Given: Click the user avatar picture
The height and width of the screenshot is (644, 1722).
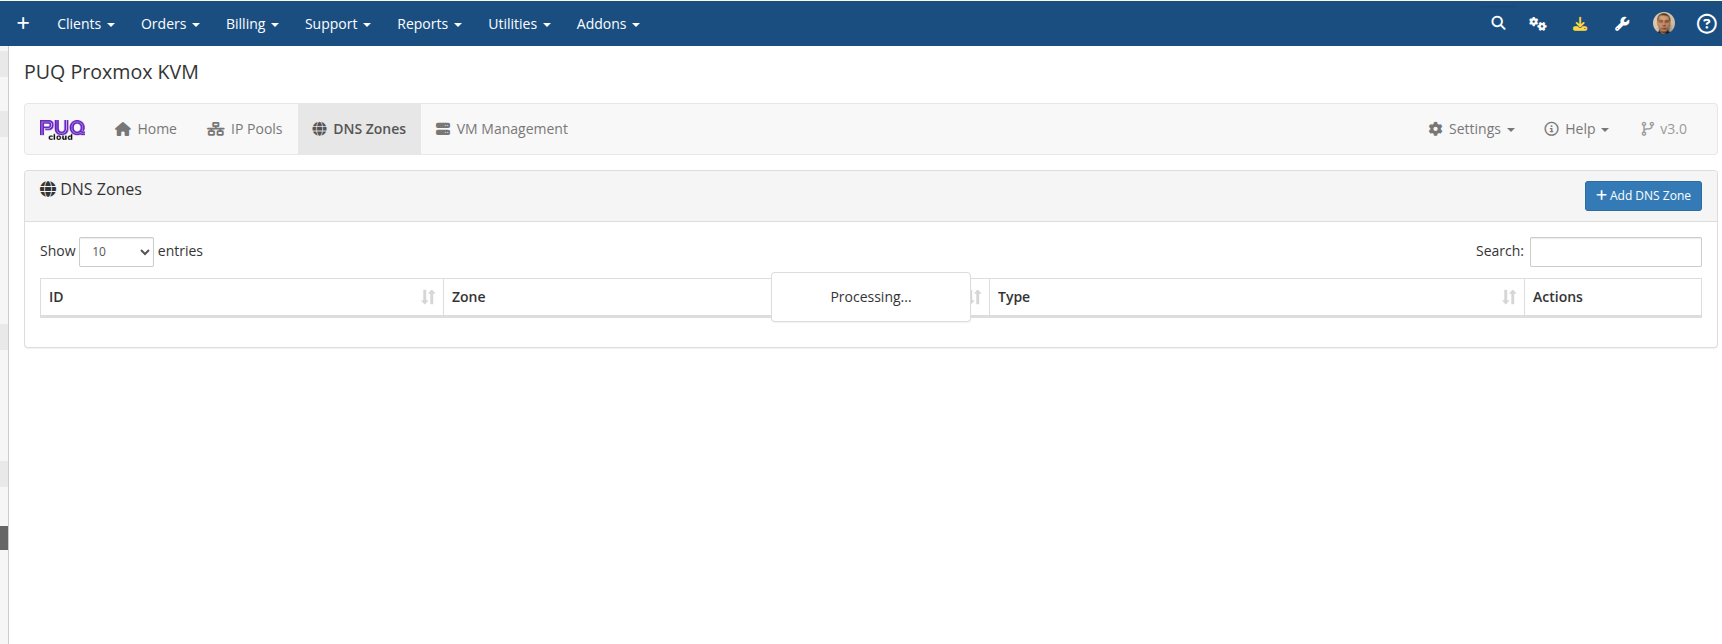Looking at the screenshot, I should (1664, 23).
